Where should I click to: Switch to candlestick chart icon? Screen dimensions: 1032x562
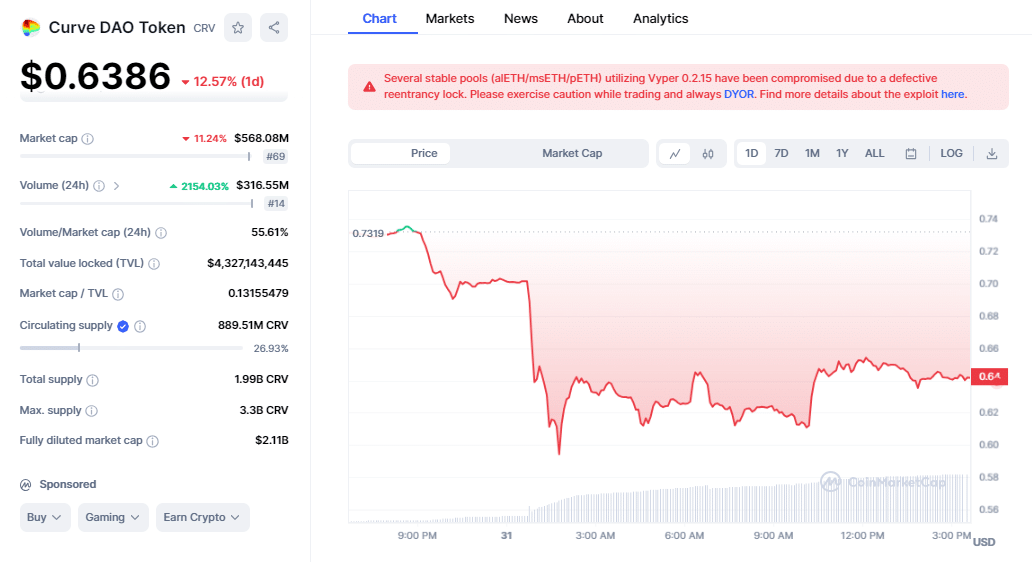(708, 154)
